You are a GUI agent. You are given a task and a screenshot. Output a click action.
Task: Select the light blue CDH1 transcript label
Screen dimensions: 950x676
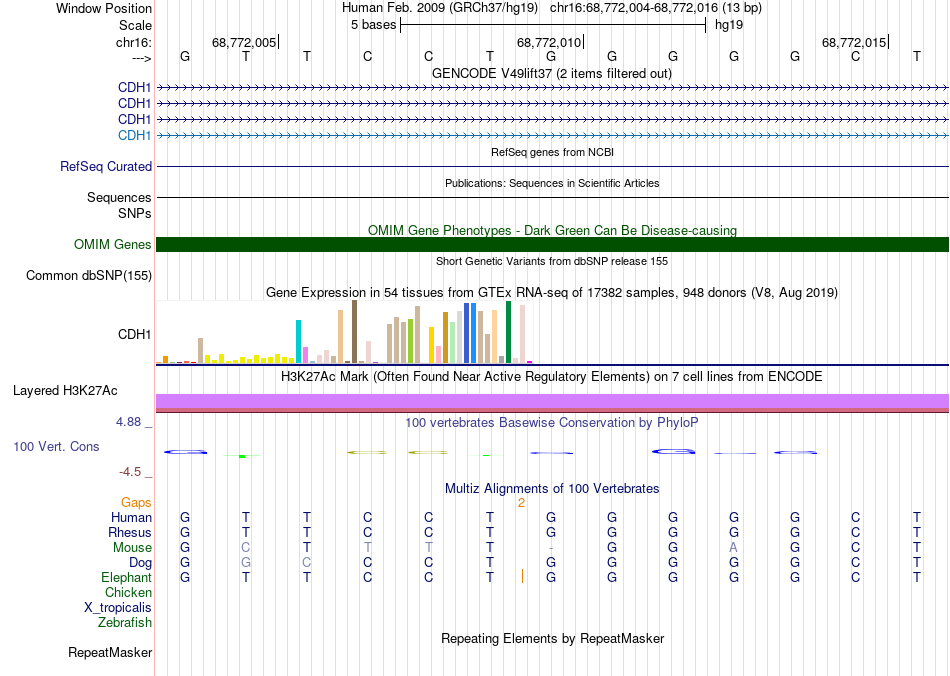point(134,135)
